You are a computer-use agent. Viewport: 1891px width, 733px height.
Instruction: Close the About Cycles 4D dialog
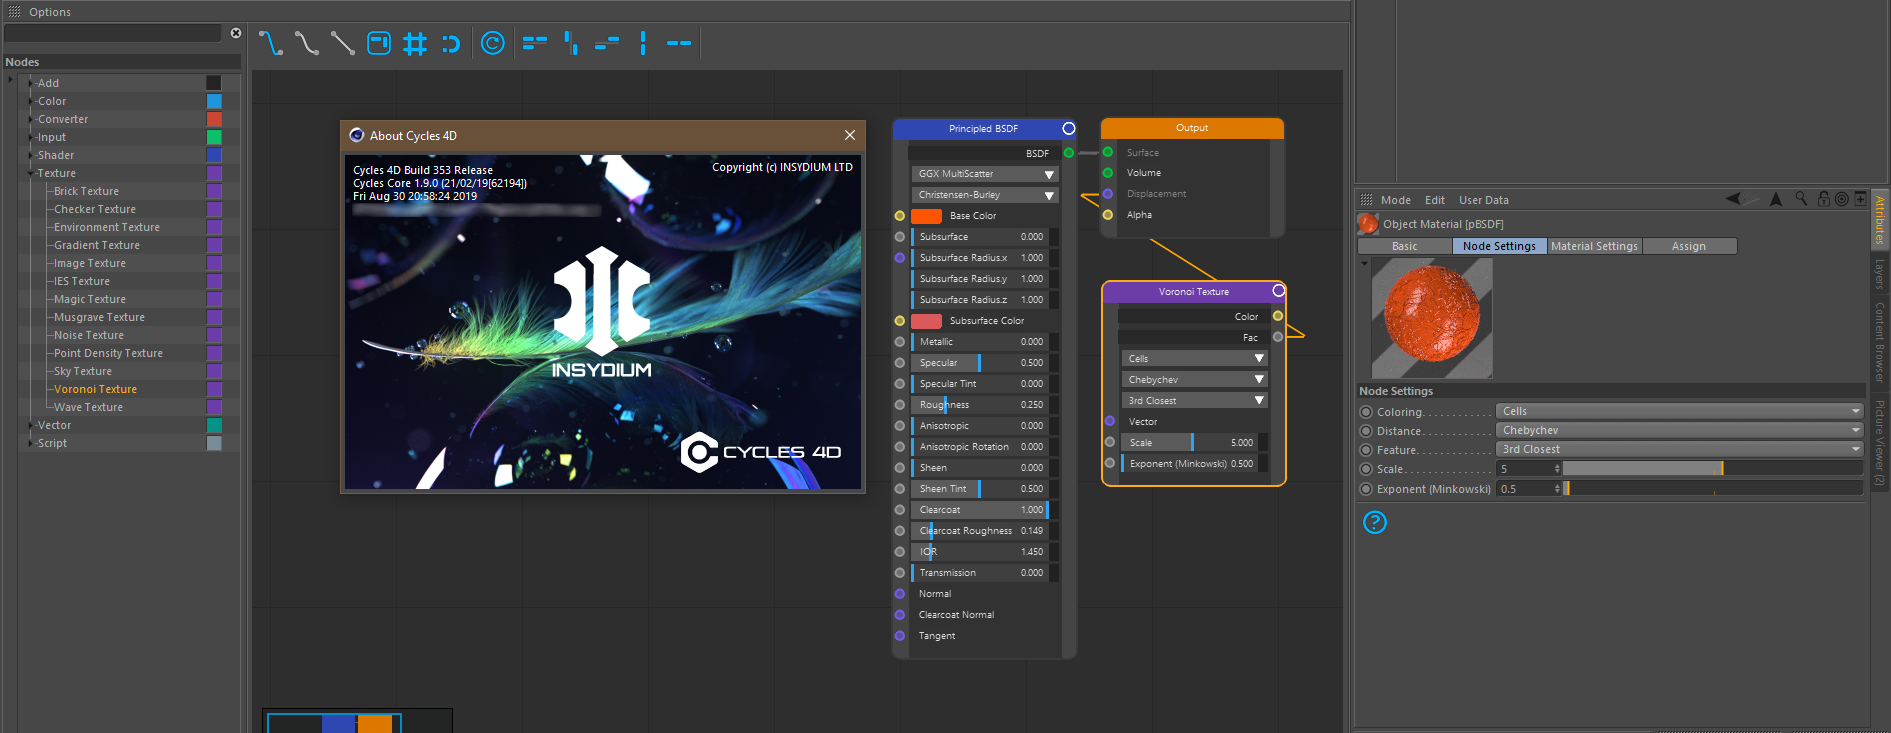click(x=849, y=135)
